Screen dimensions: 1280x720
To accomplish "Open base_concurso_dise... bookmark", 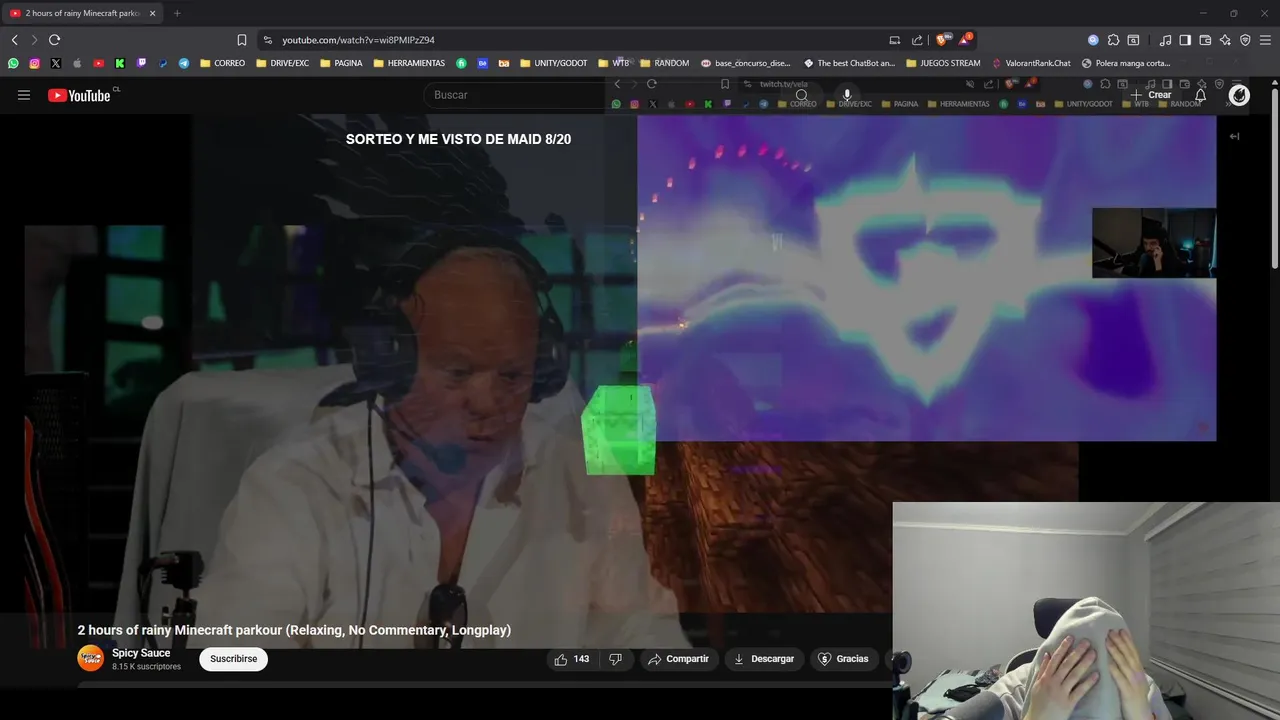I will pyautogui.click(x=746, y=63).
